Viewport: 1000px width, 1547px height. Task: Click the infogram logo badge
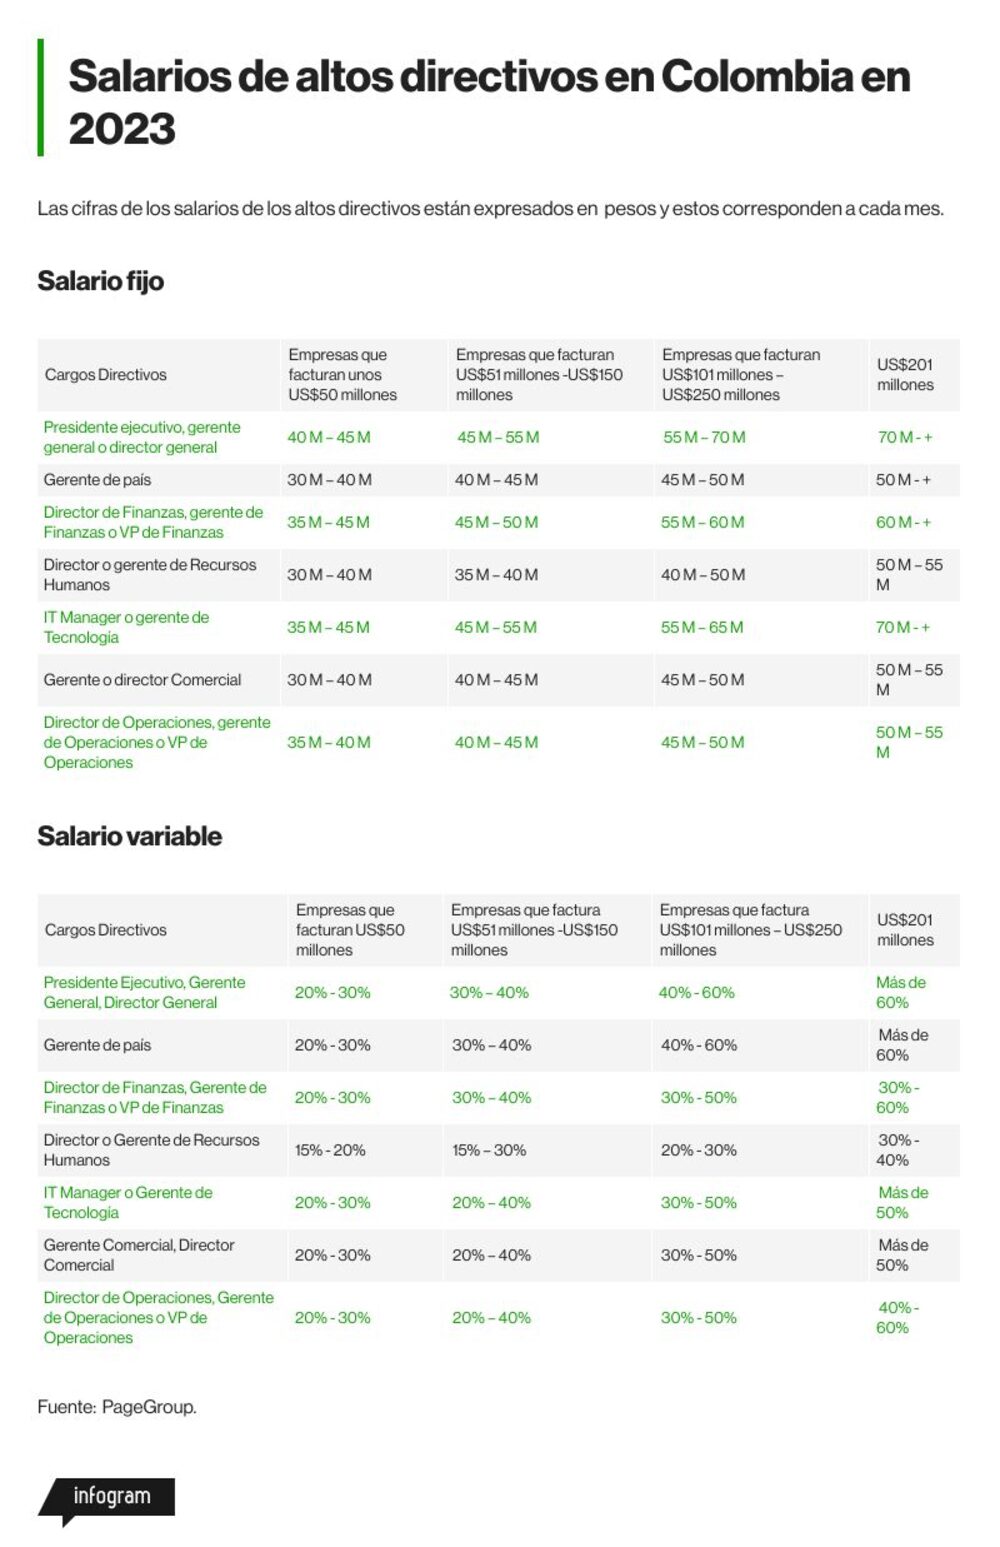[107, 1498]
